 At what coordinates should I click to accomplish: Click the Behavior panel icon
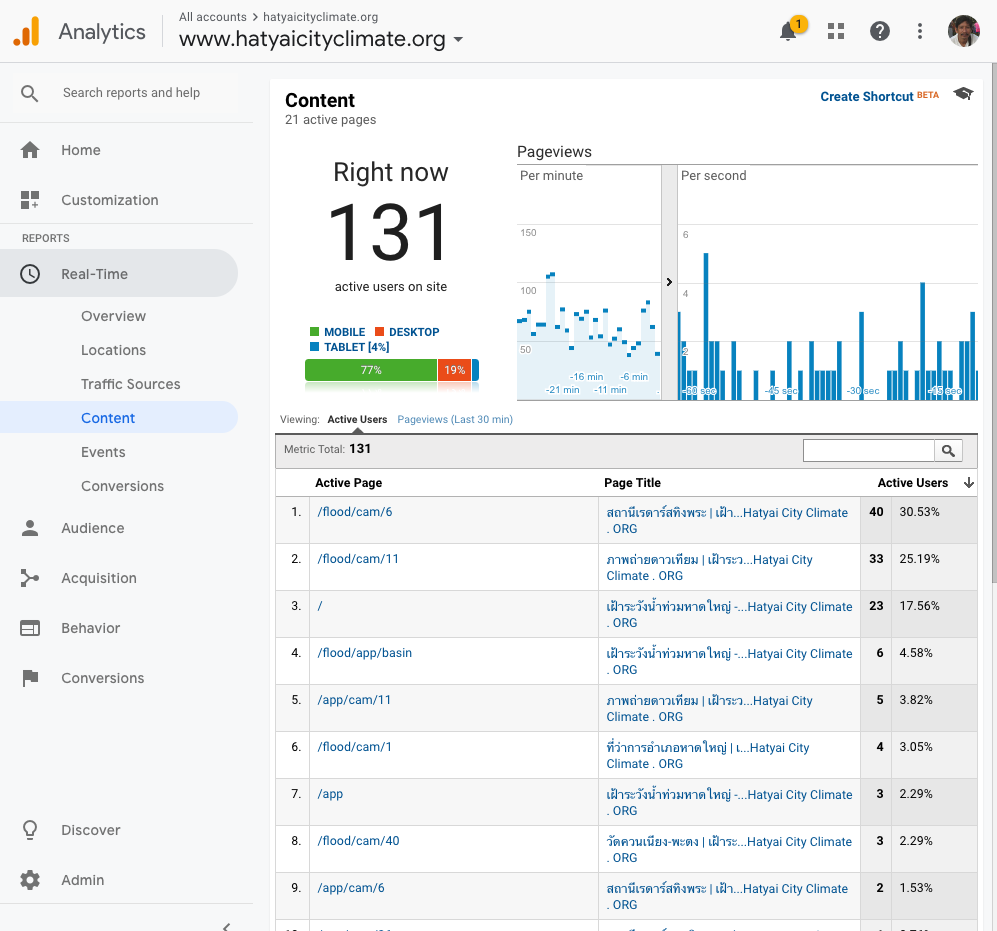click(x=30, y=628)
